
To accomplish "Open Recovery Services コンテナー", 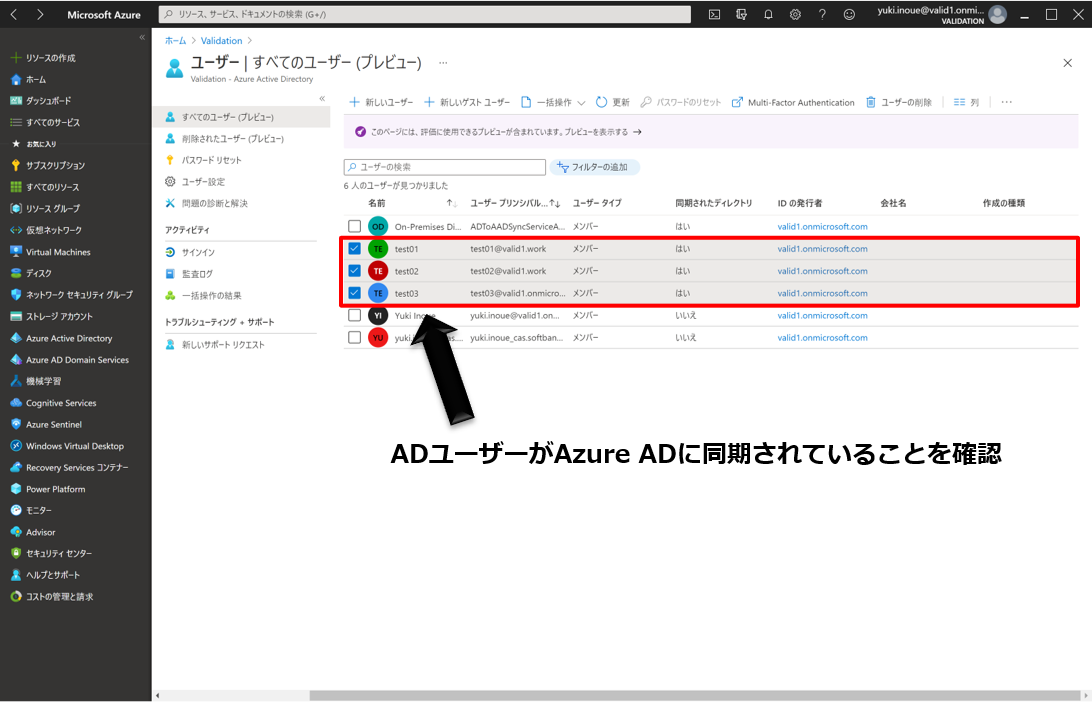I will (x=70, y=467).
